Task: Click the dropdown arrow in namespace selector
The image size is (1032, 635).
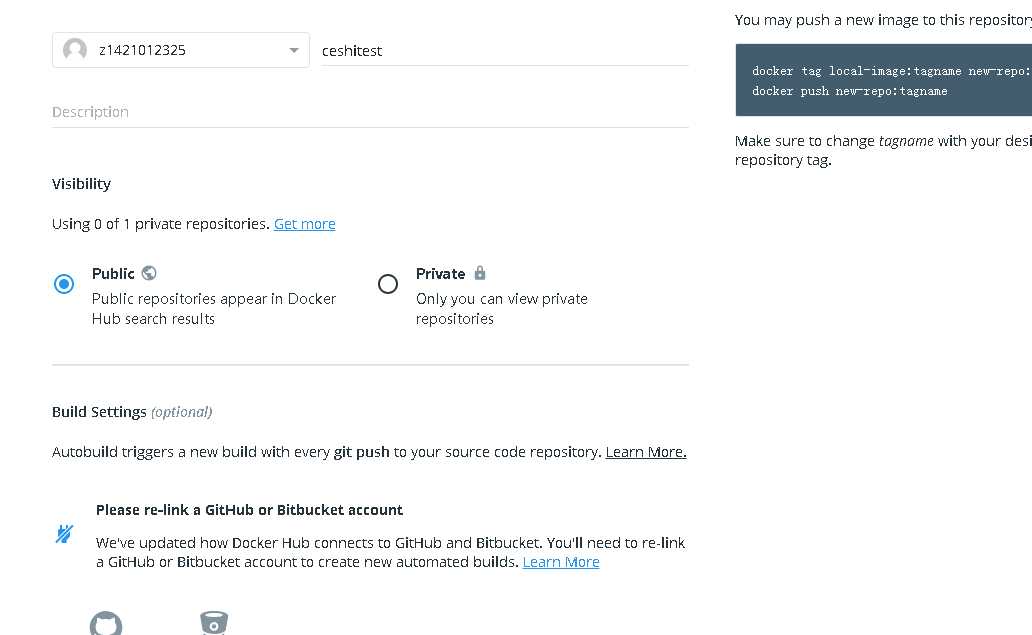Action: point(294,50)
